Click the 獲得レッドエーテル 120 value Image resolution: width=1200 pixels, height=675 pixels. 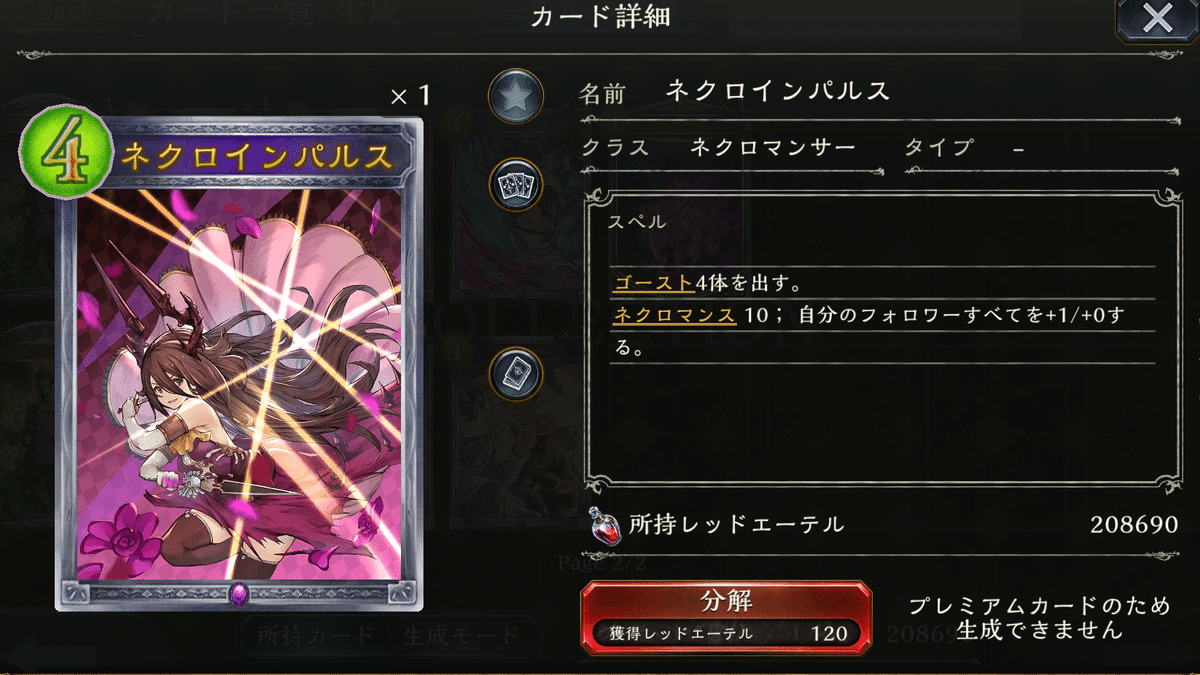pyautogui.click(x=829, y=633)
